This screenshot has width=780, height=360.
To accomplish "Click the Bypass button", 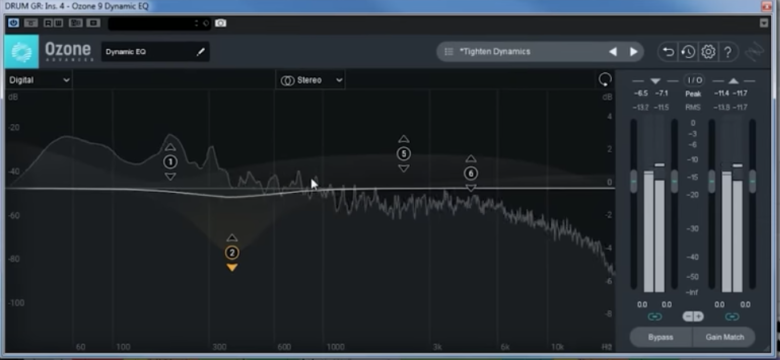I will 661,337.
